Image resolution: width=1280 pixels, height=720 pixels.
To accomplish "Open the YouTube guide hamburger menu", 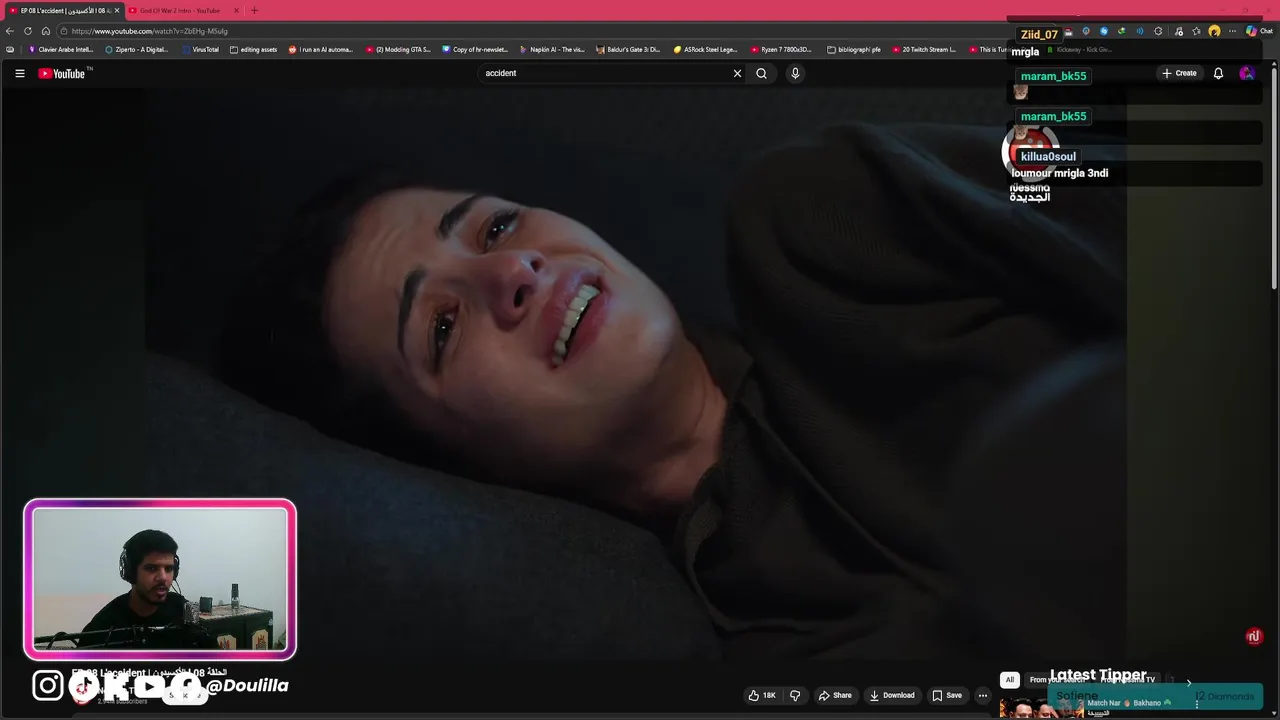I will point(19,73).
